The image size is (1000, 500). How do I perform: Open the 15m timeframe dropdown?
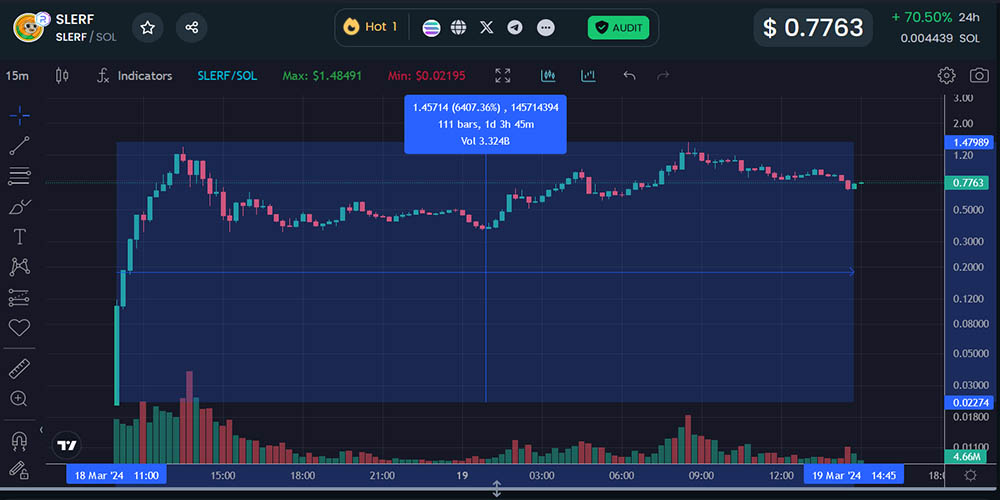tap(17, 76)
